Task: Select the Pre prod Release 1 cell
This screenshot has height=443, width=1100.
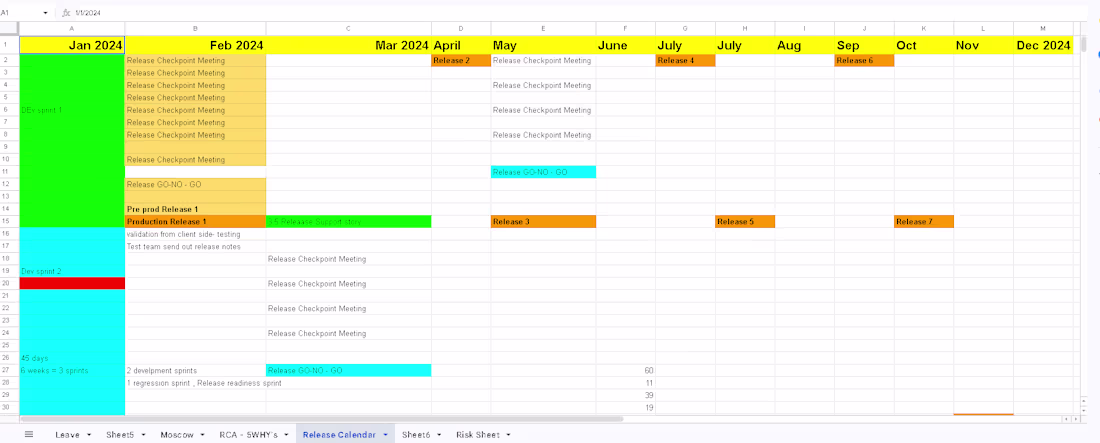Action: tap(196, 209)
